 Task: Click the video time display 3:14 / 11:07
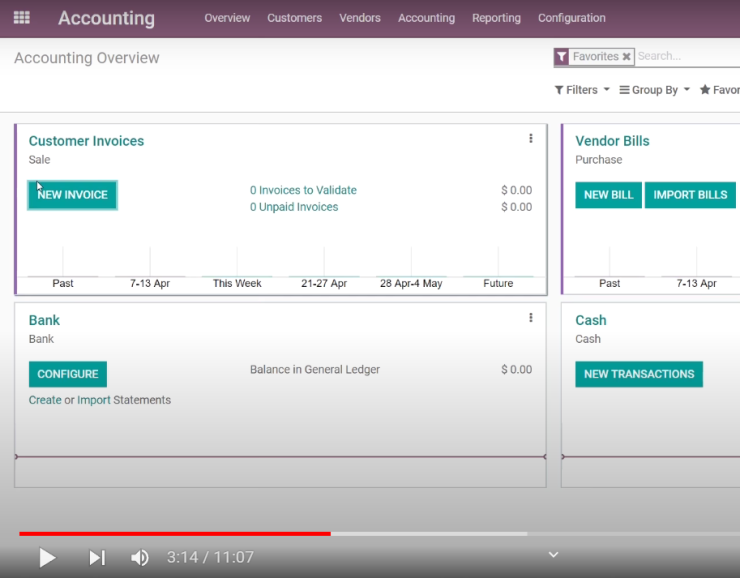pyautogui.click(x=210, y=557)
